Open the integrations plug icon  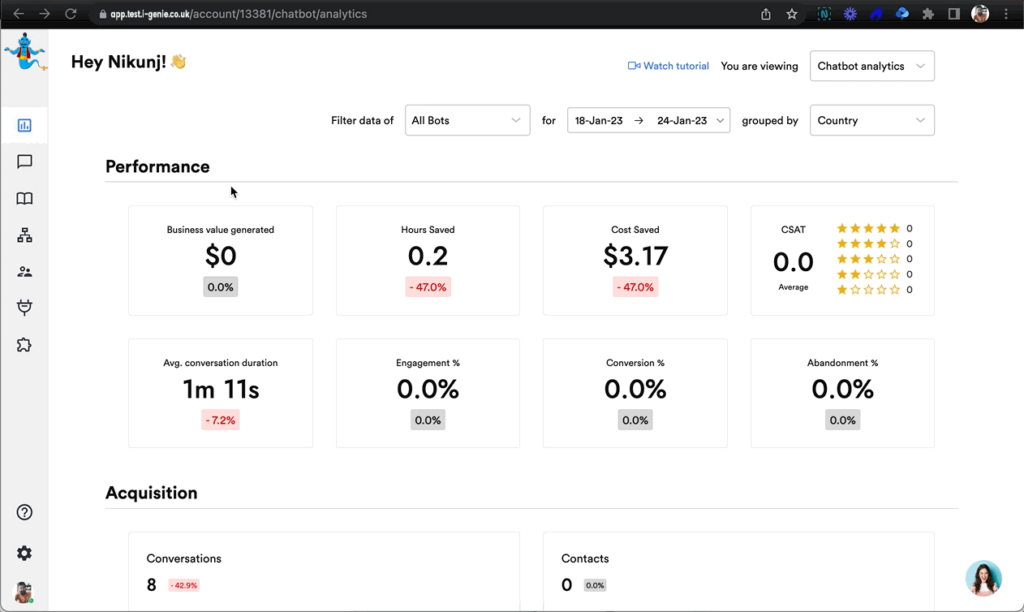coord(25,308)
